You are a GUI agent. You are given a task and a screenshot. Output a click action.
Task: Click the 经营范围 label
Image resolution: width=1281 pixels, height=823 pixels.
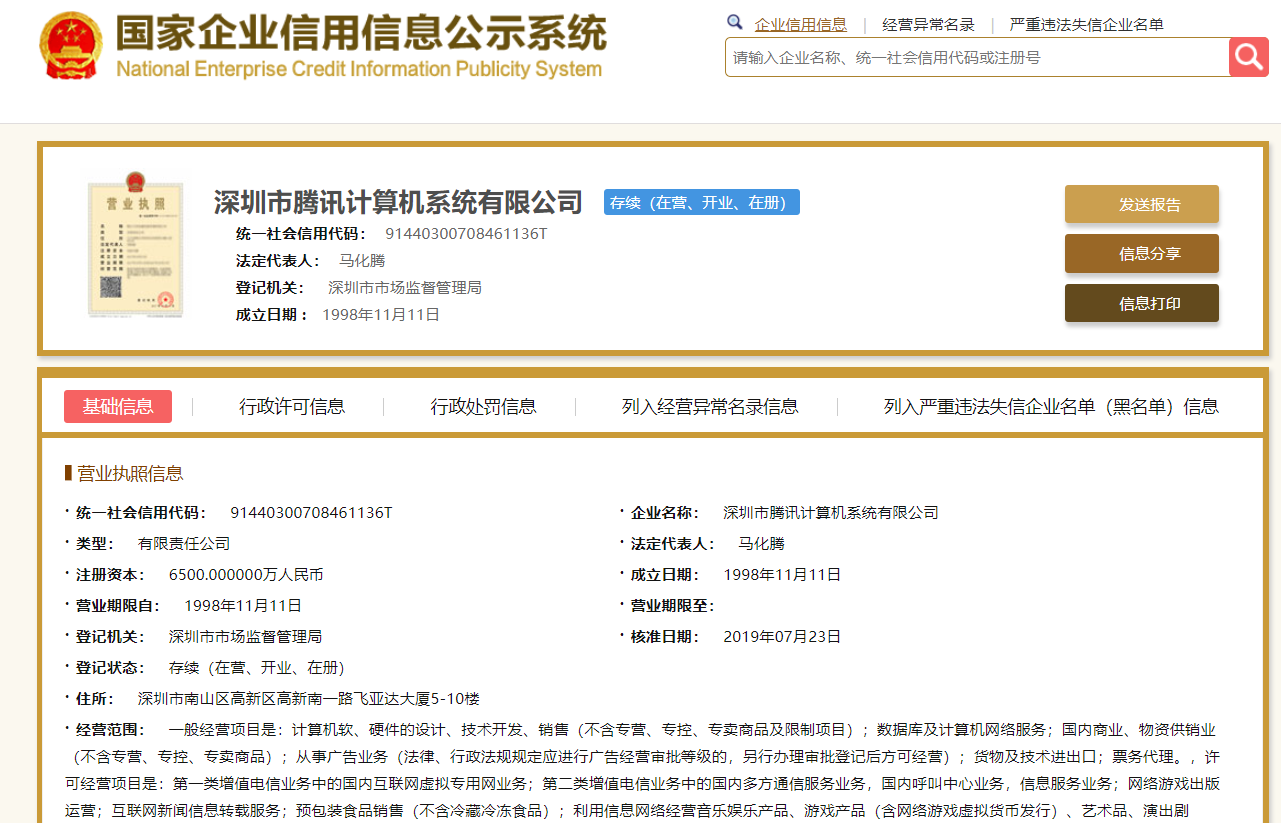pos(110,730)
